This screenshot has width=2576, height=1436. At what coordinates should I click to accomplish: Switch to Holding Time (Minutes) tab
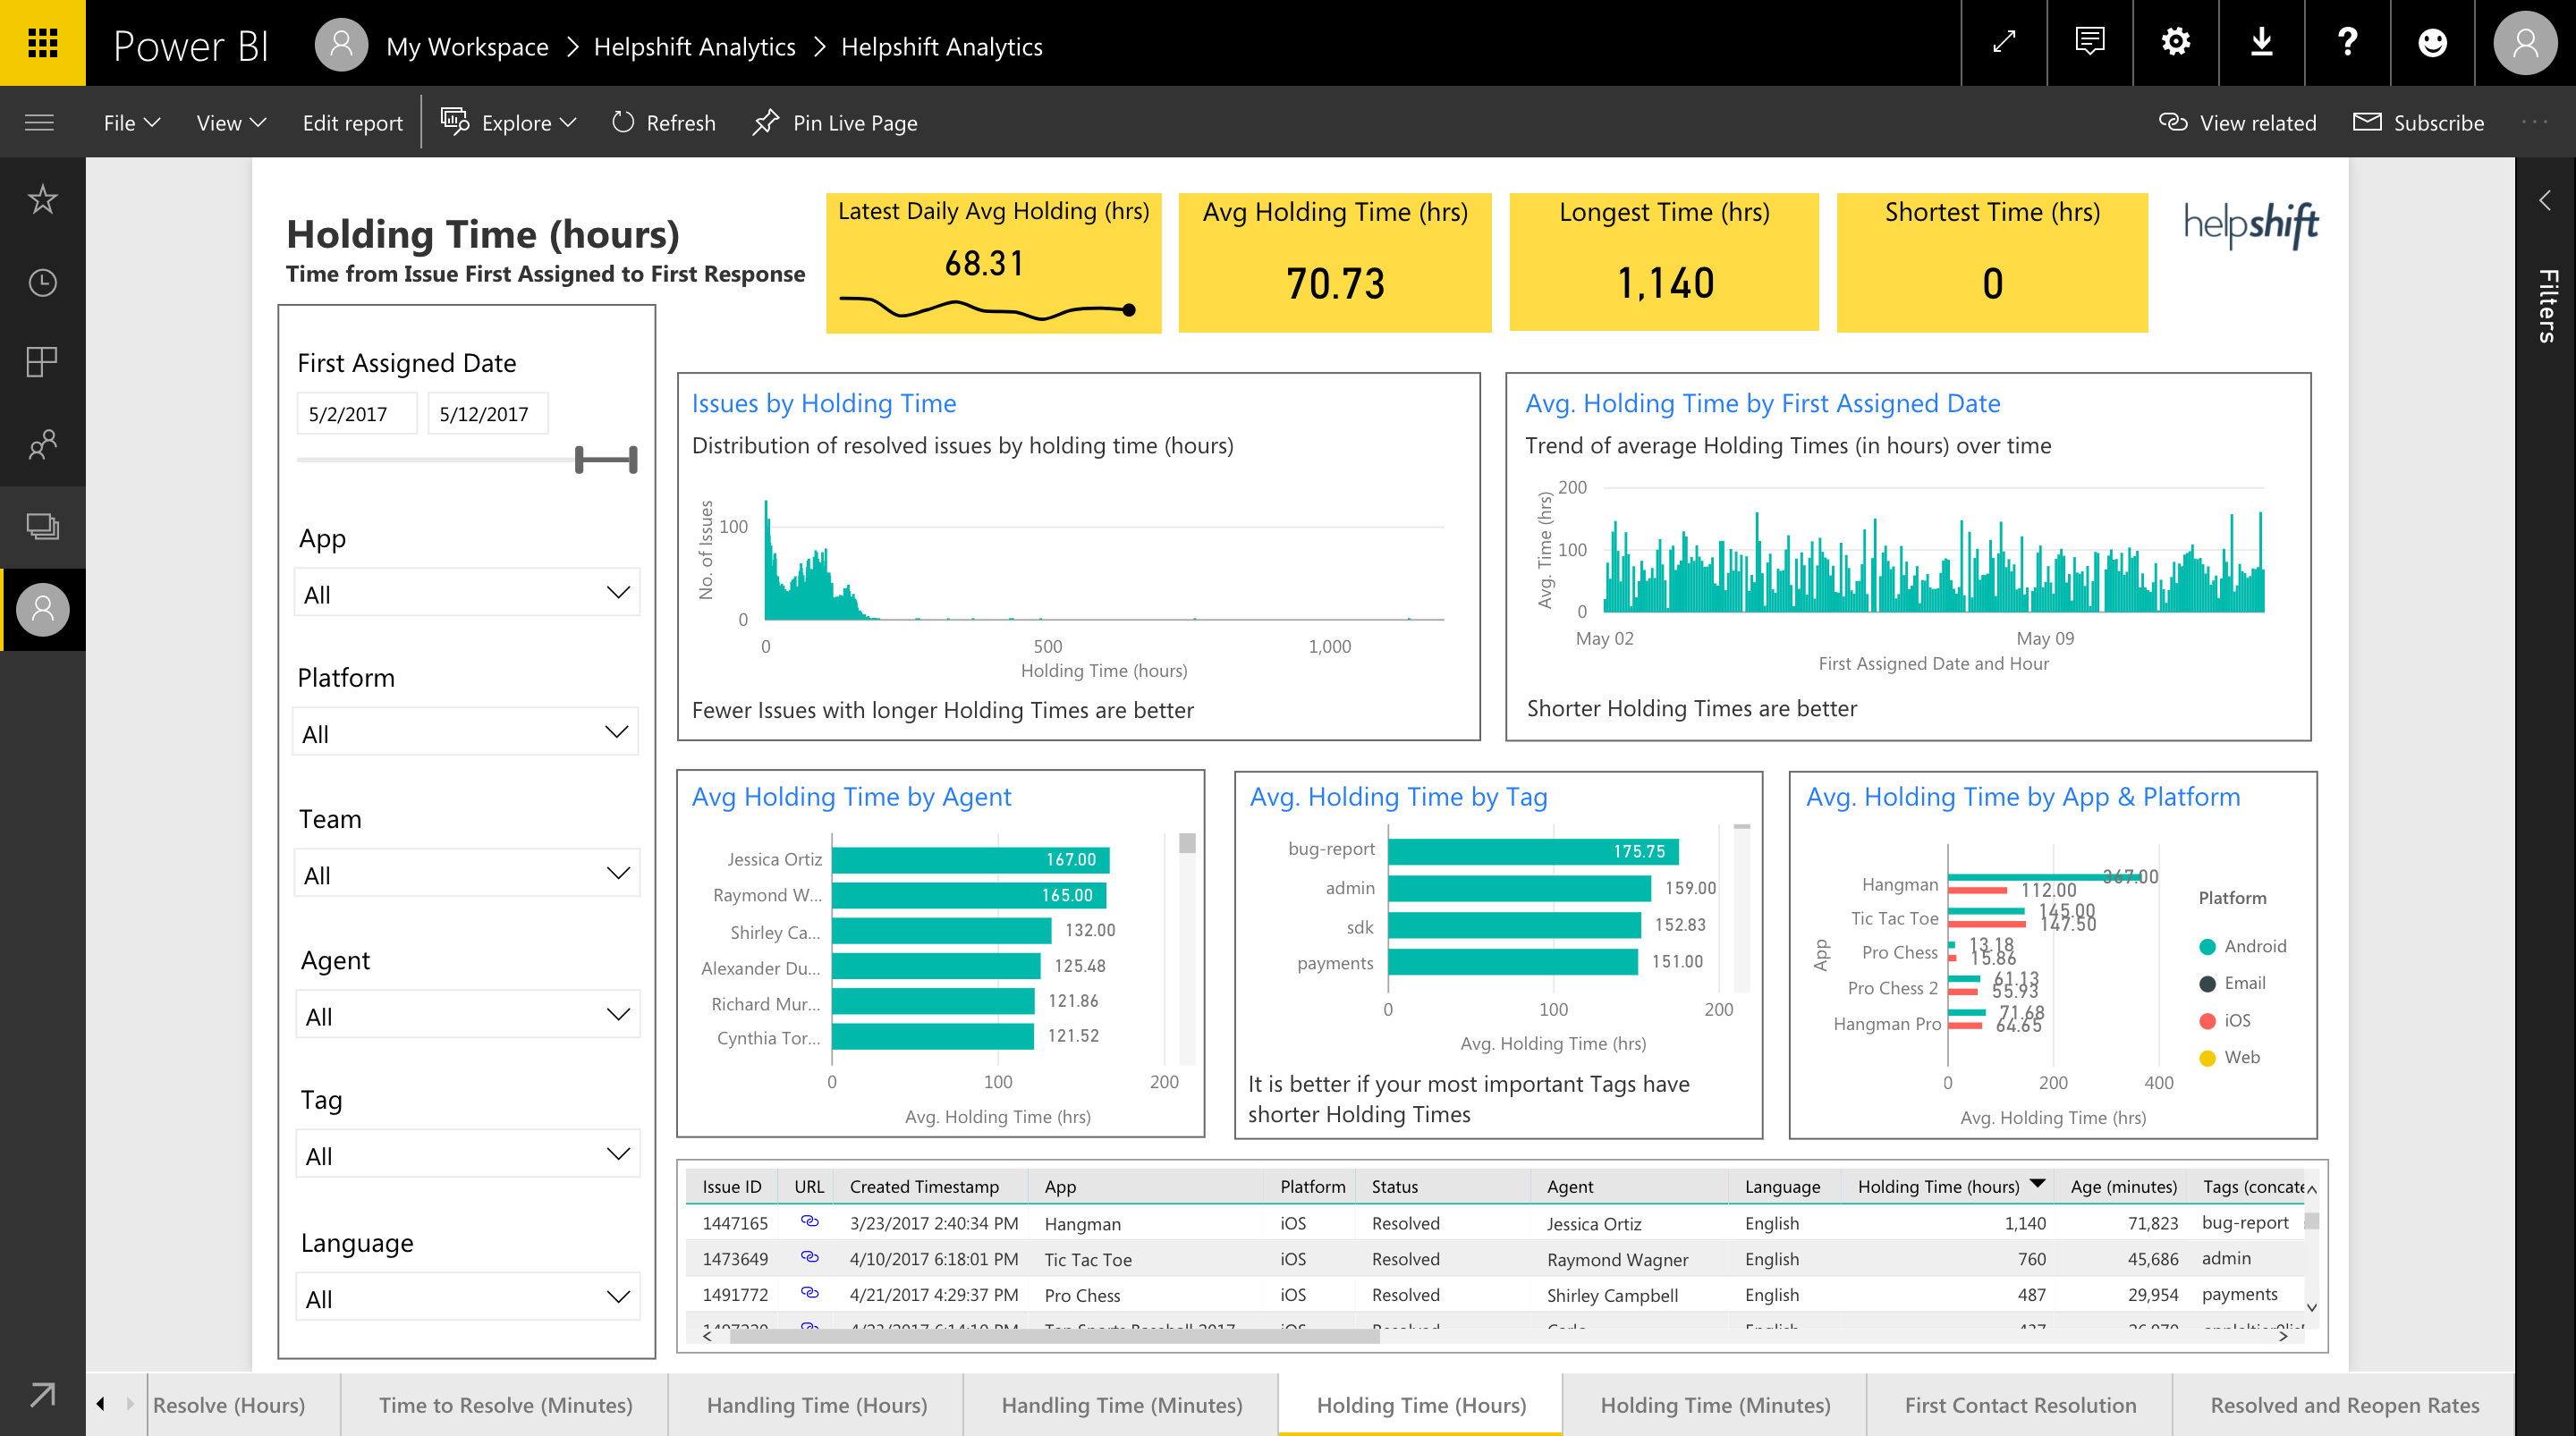click(x=1715, y=1404)
